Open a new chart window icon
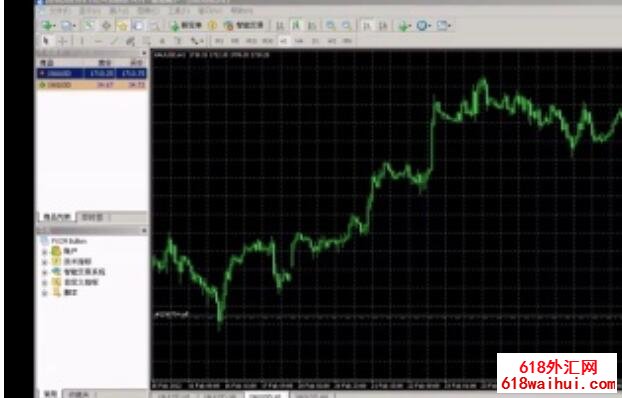The width and height of the screenshot is (622, 398). [x=48, y=26]
